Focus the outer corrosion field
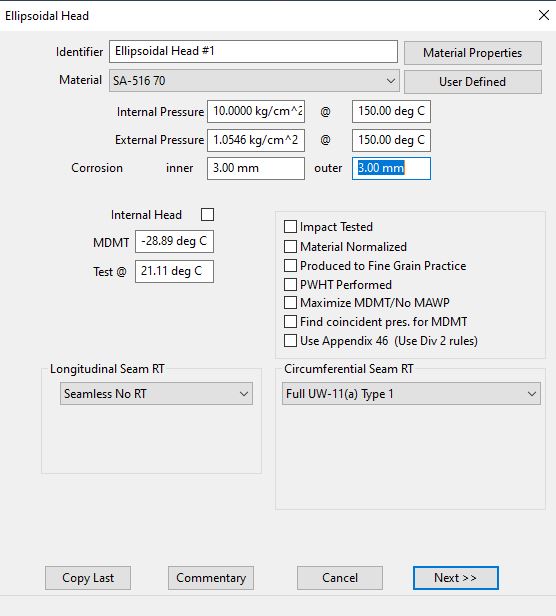 (391, 169)
